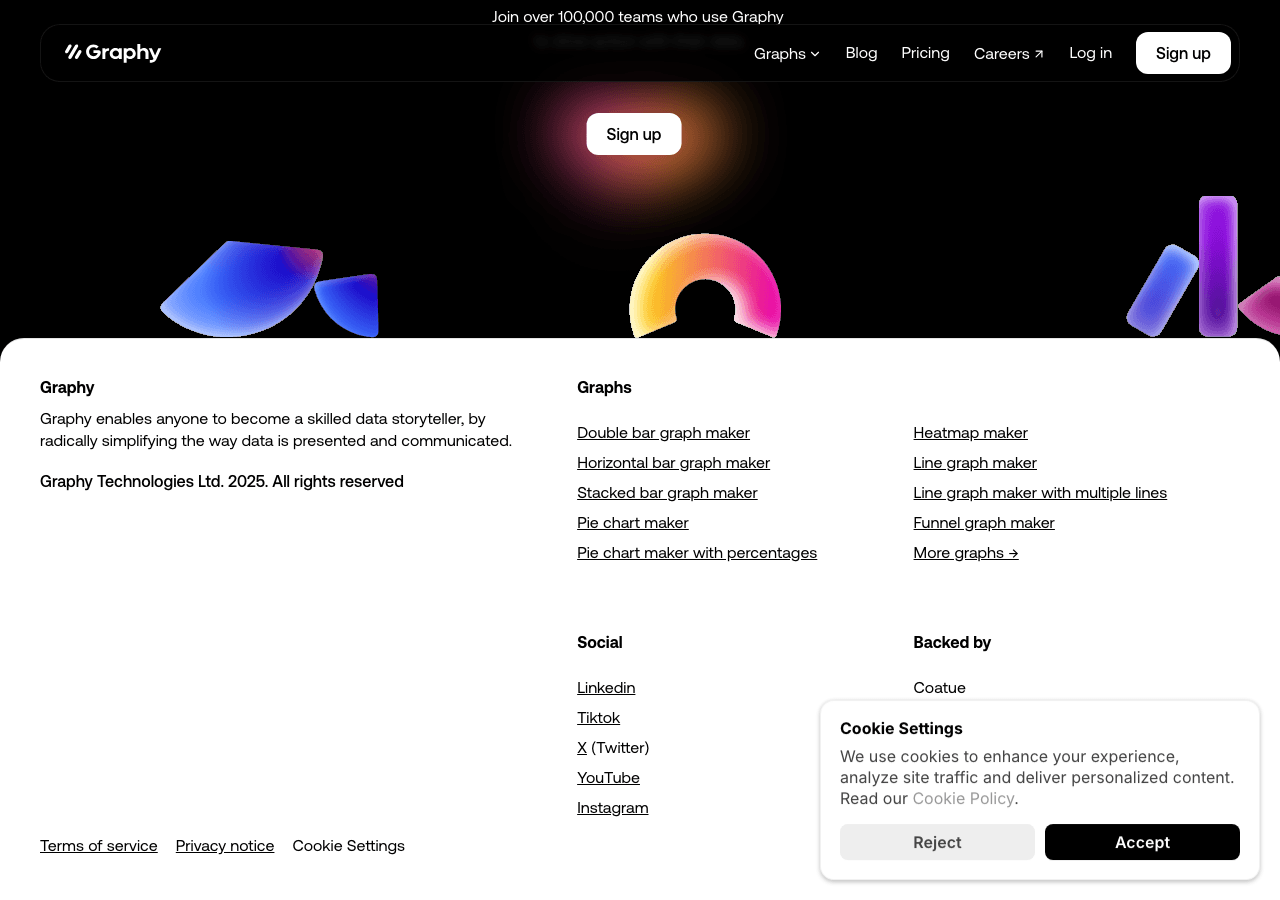This screenshot has height=900, width=1280.
Task: Open Stacked bar graph maker link
Action: pyautogui.click(x=667, y=492)
